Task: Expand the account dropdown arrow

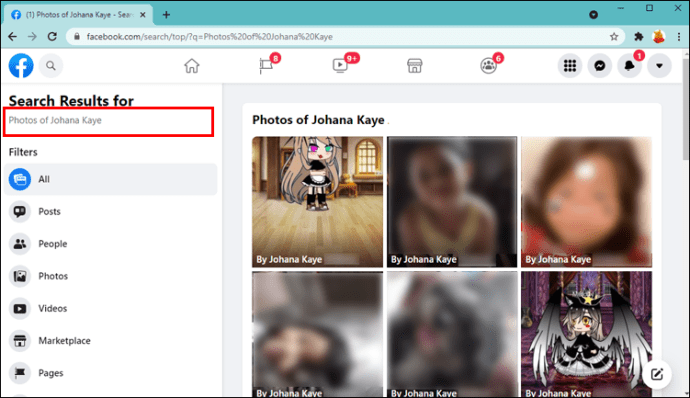Action: (659, 66)
